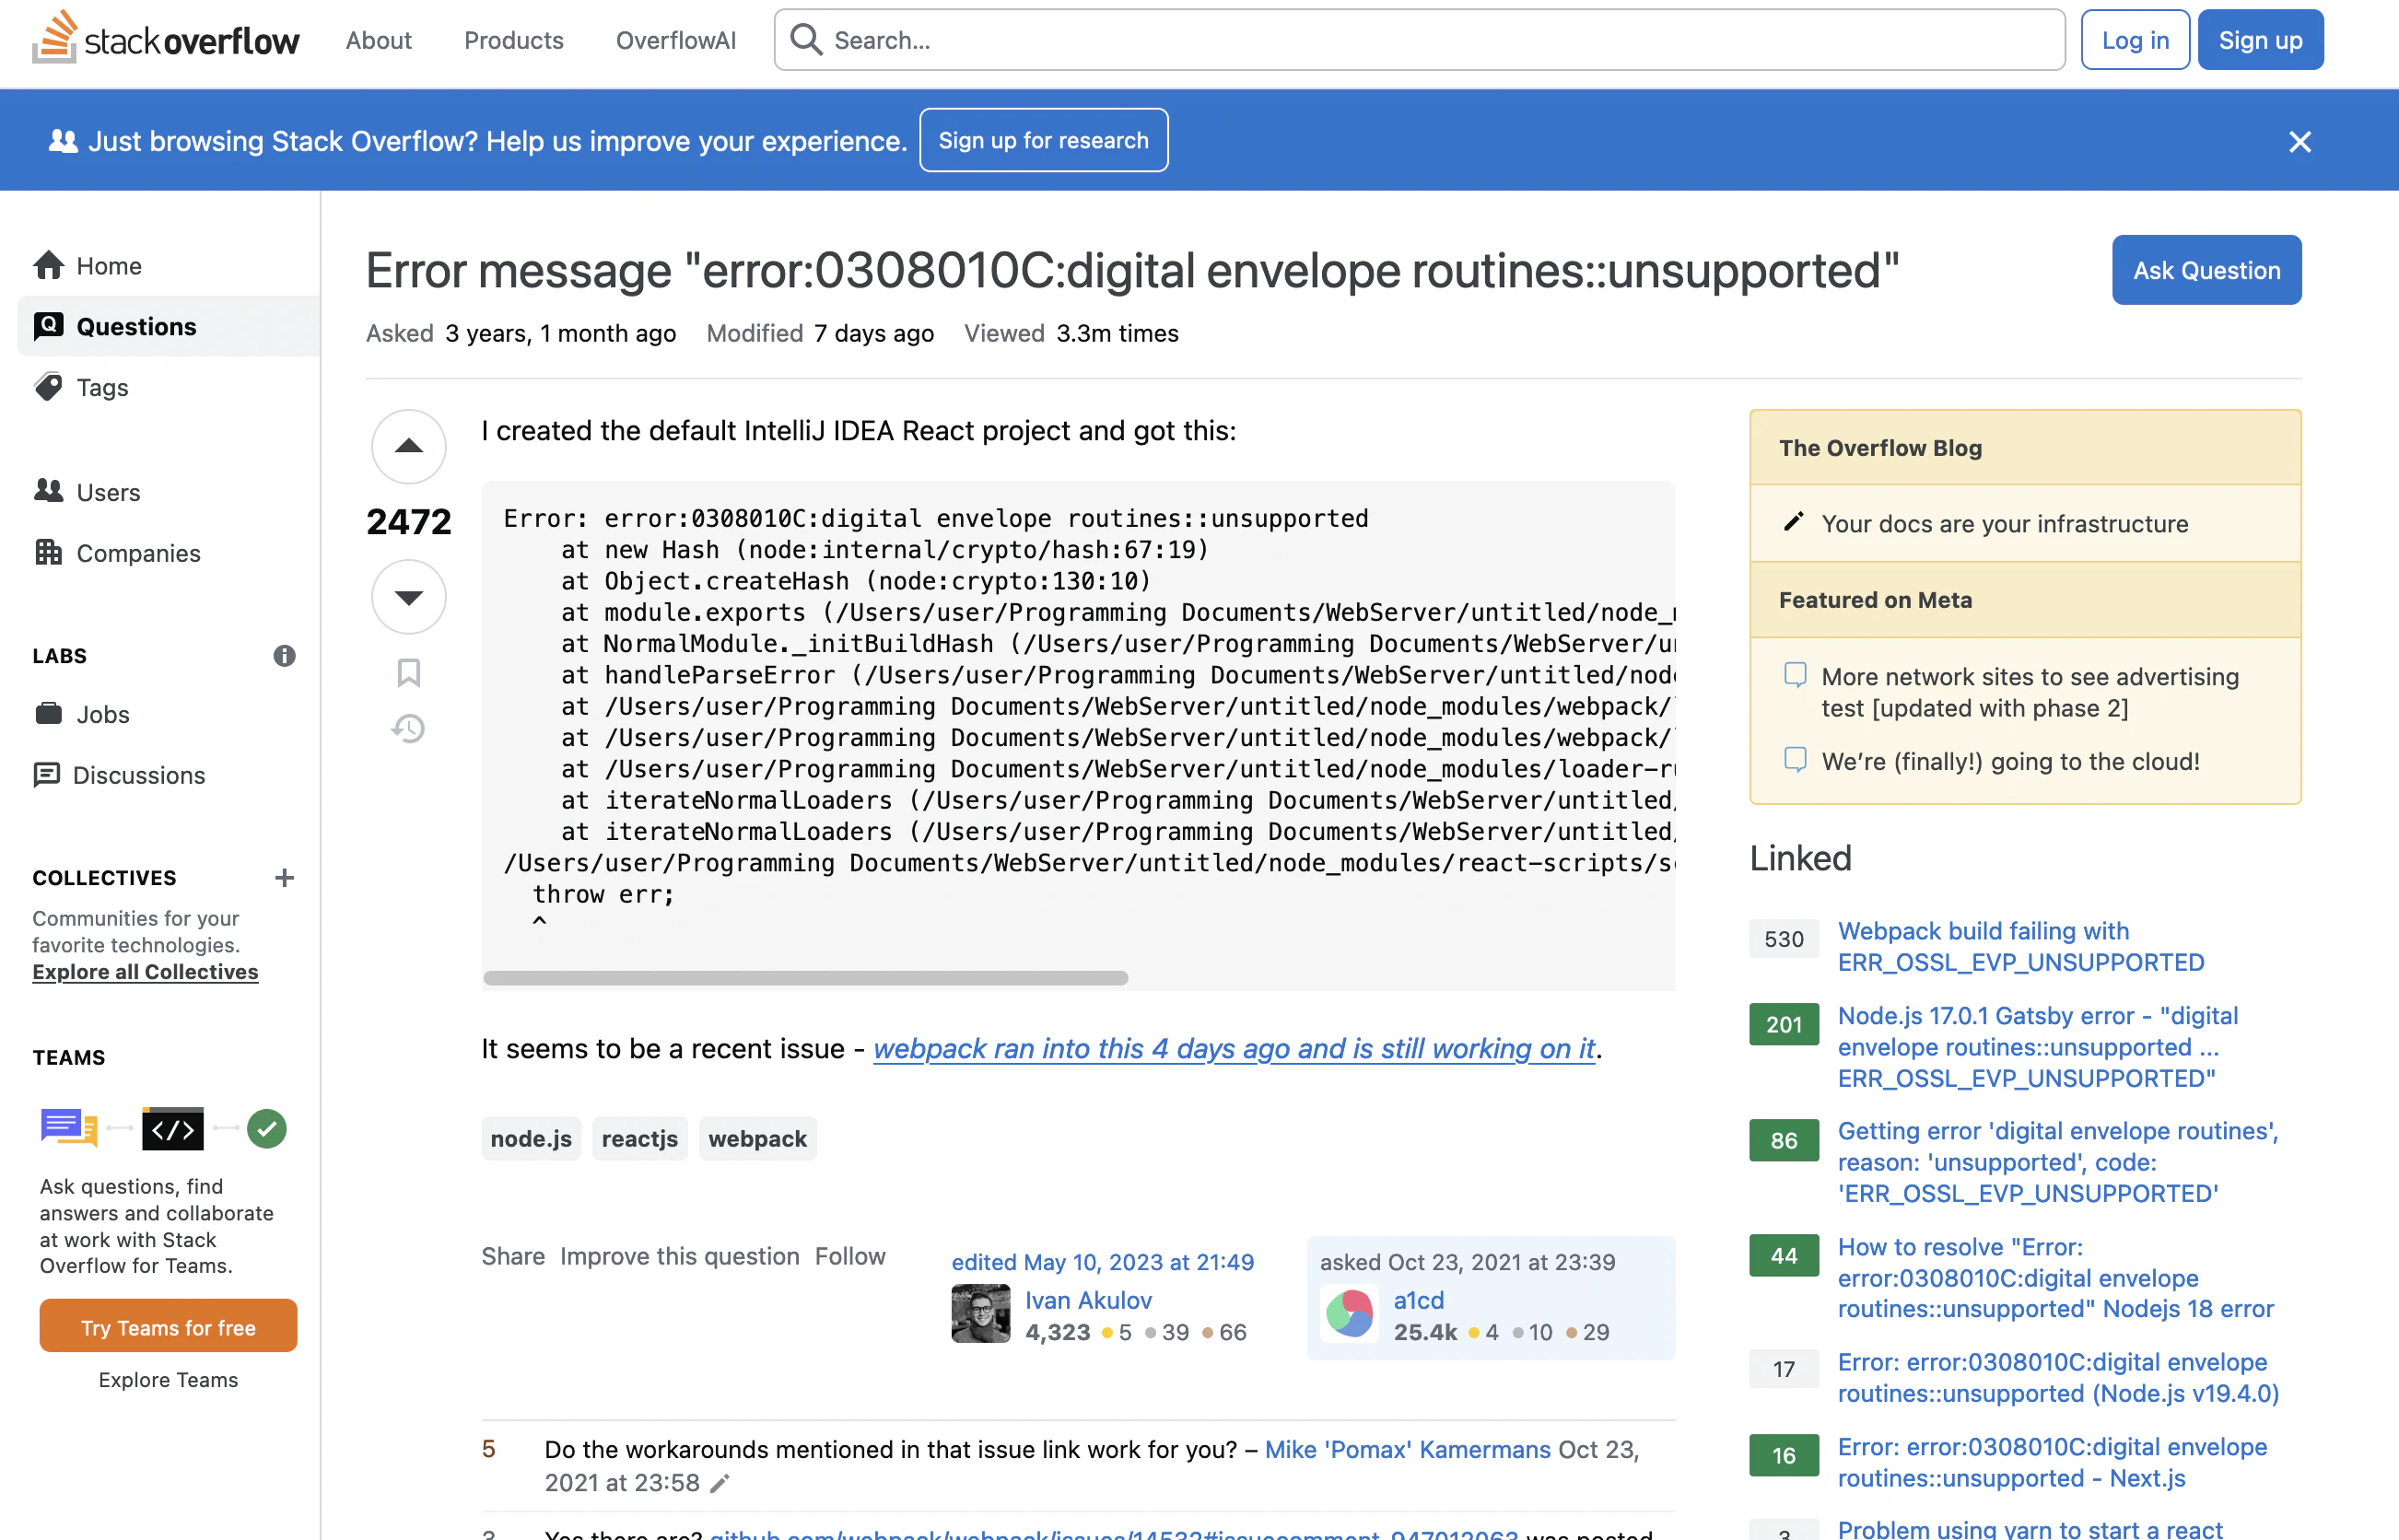This screenshot has height=1540, width=2399.
Task: Open the About menu item
Action: coord(378,40)
